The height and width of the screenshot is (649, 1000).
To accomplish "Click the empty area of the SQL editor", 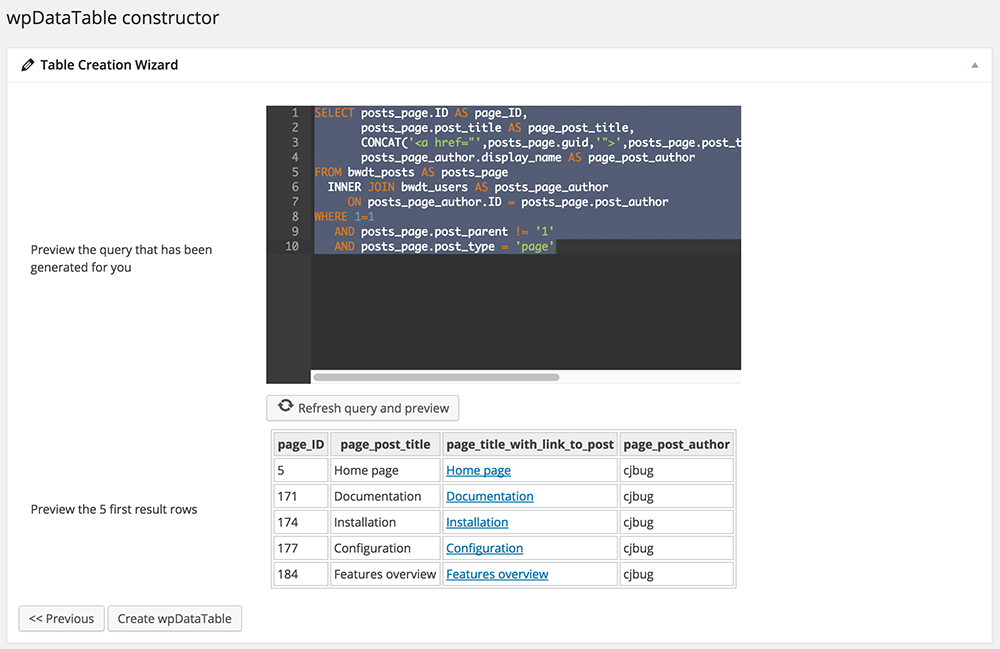I will click(x=526, y=311).
